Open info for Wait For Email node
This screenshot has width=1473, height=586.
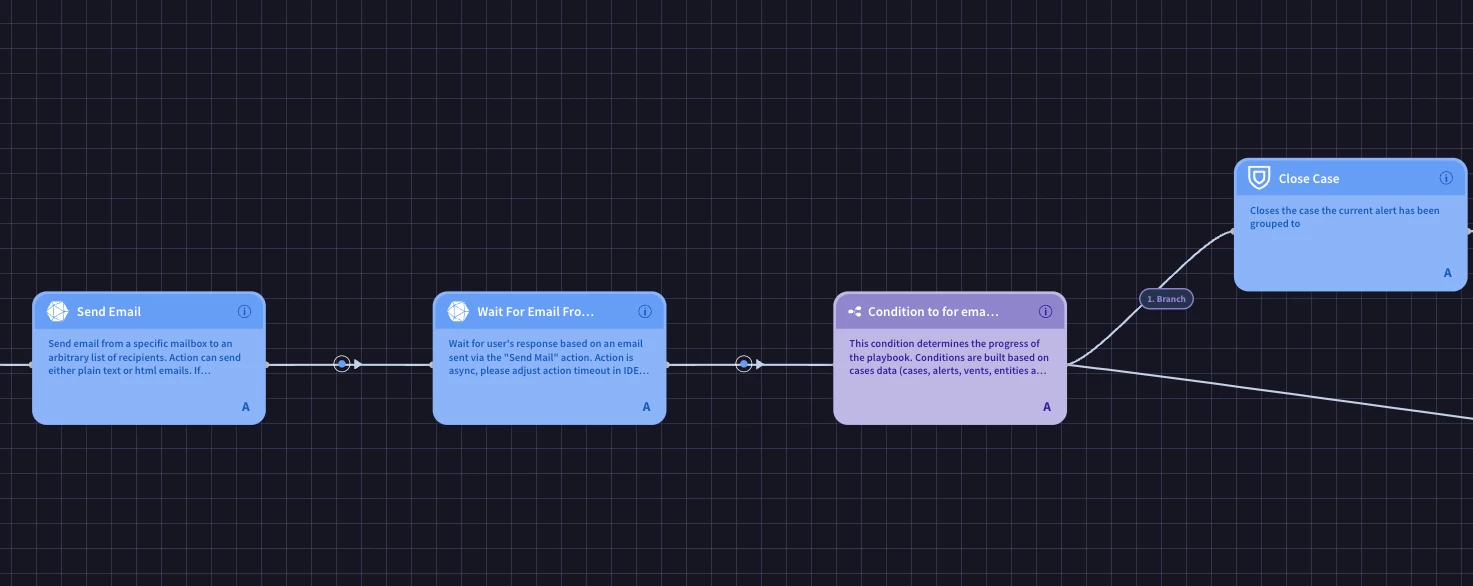[645, 312]
